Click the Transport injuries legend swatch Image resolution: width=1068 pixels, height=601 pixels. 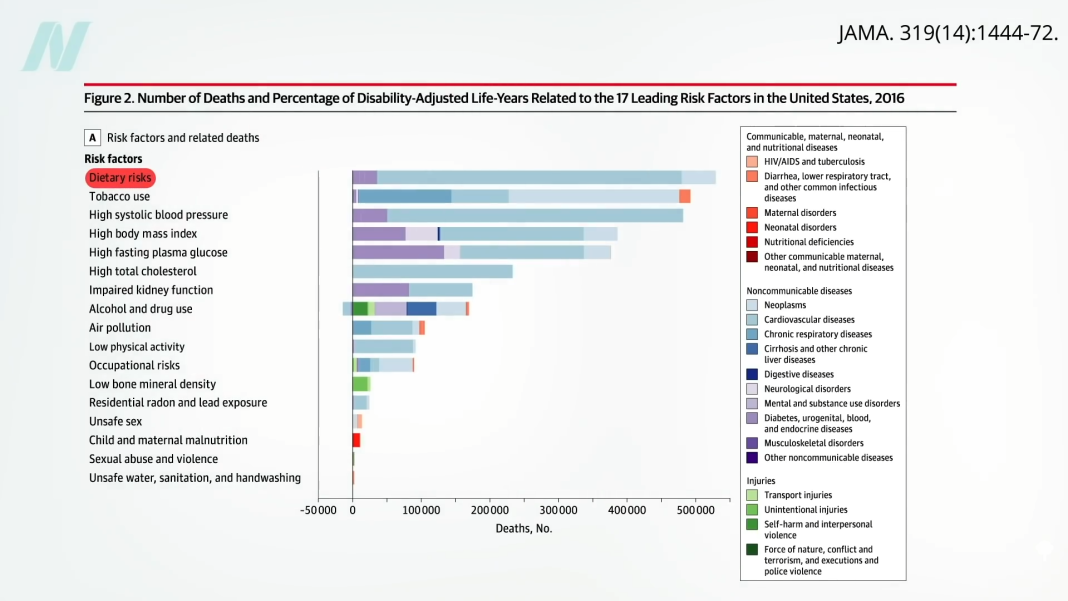(x=752, y=495)
